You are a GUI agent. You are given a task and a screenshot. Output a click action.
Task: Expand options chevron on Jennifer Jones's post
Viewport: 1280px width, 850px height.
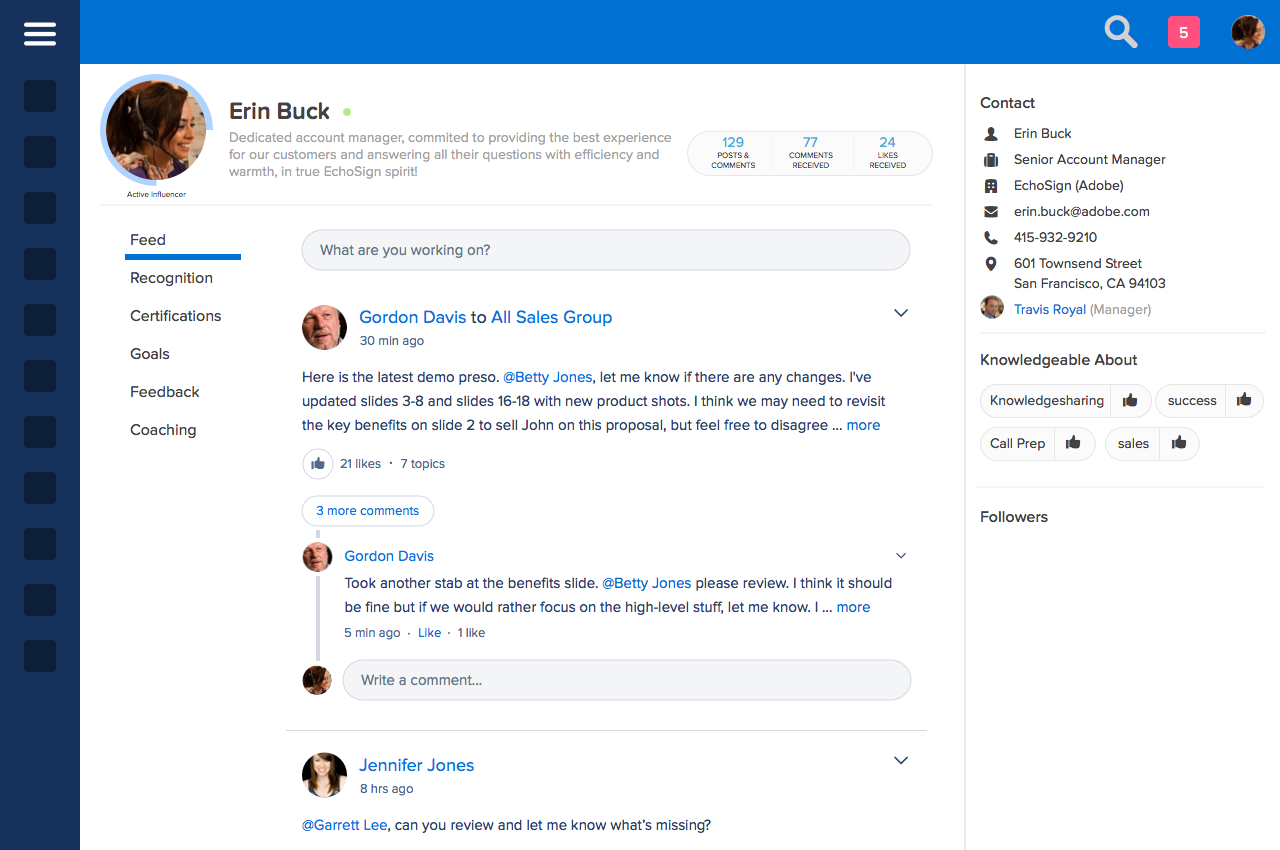[x=901, y=761]
